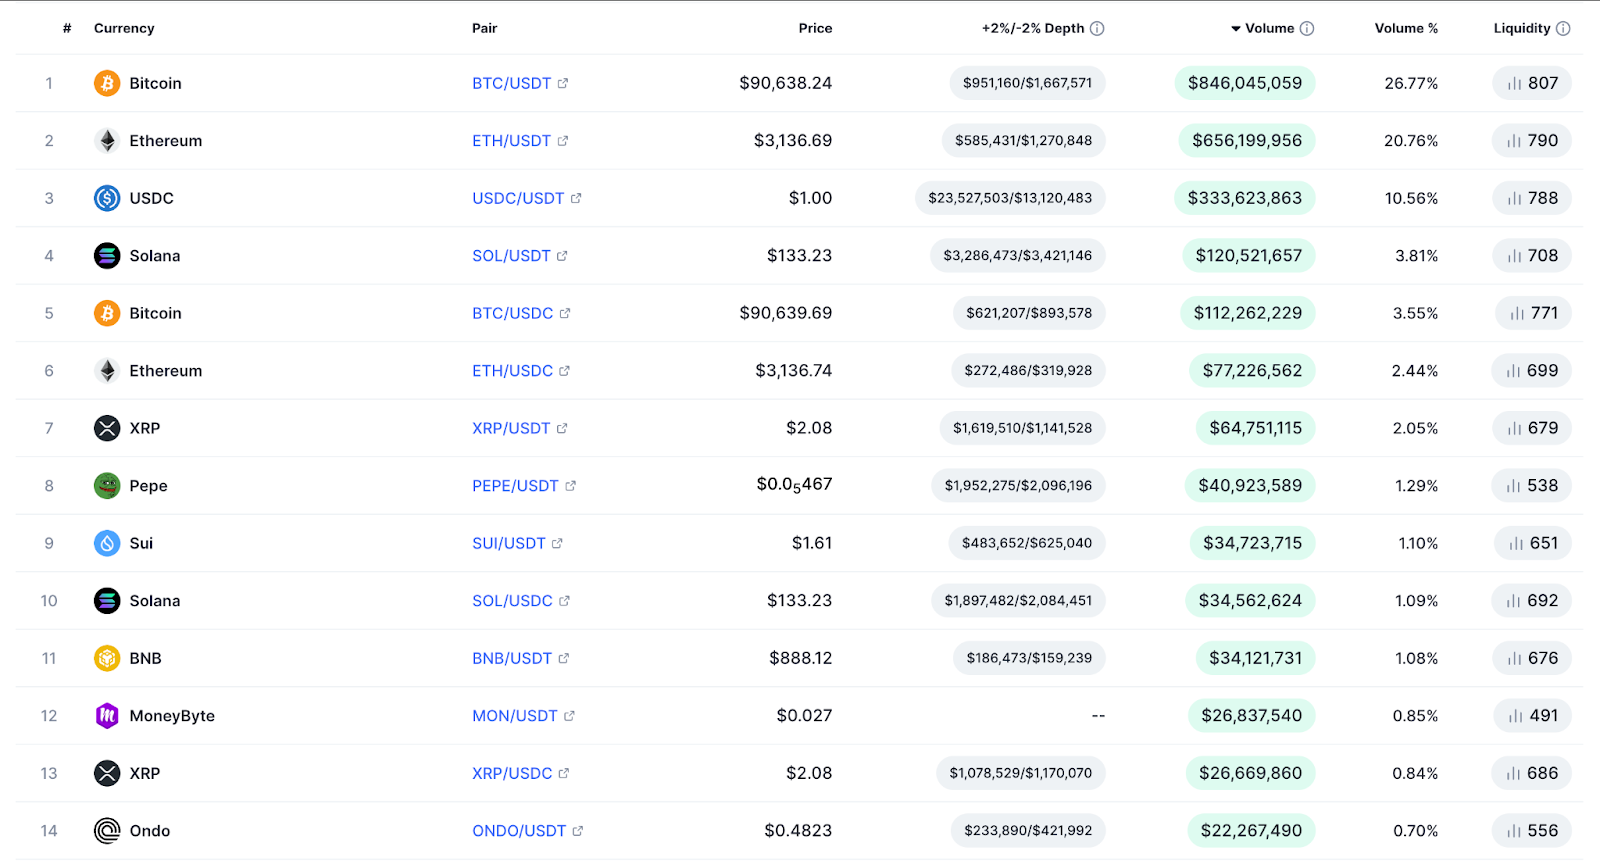Viewport: 1600px width, 861px height.
Task: Click external link icon beside BTC/USDT
Action: pos(563,83)
